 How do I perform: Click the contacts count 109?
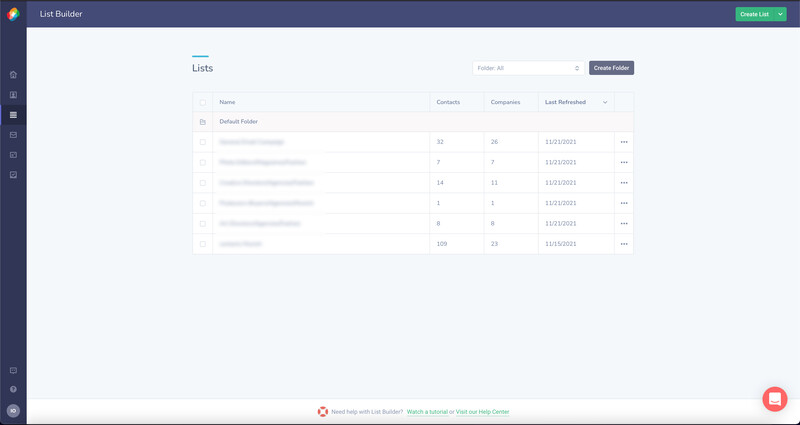[442, 244]
